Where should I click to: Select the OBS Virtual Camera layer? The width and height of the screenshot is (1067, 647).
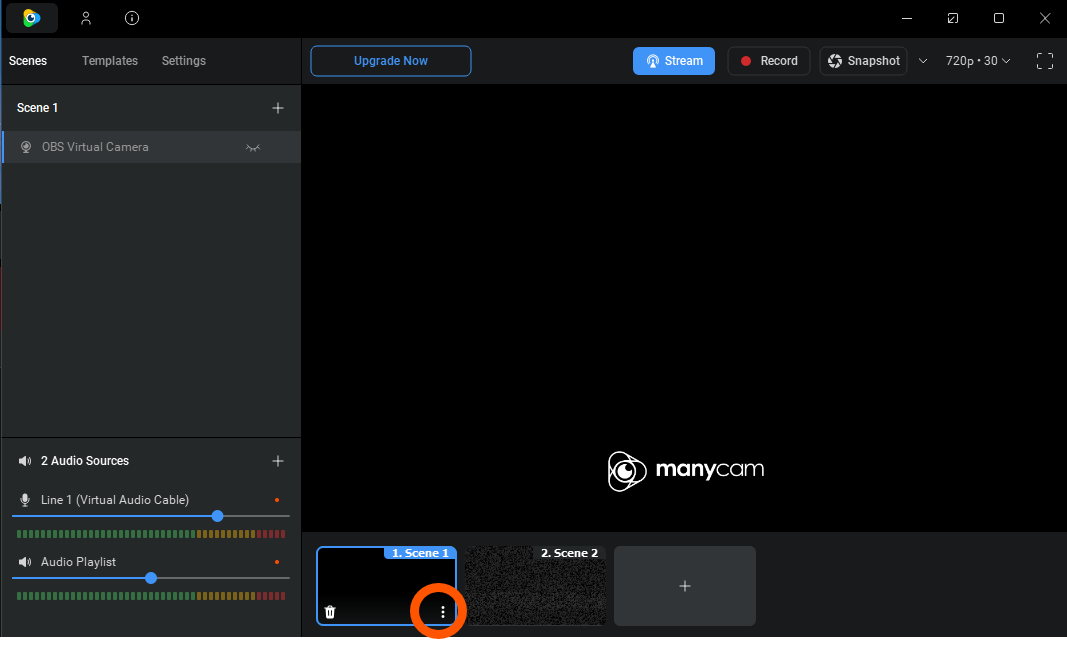tap(152, 147)
